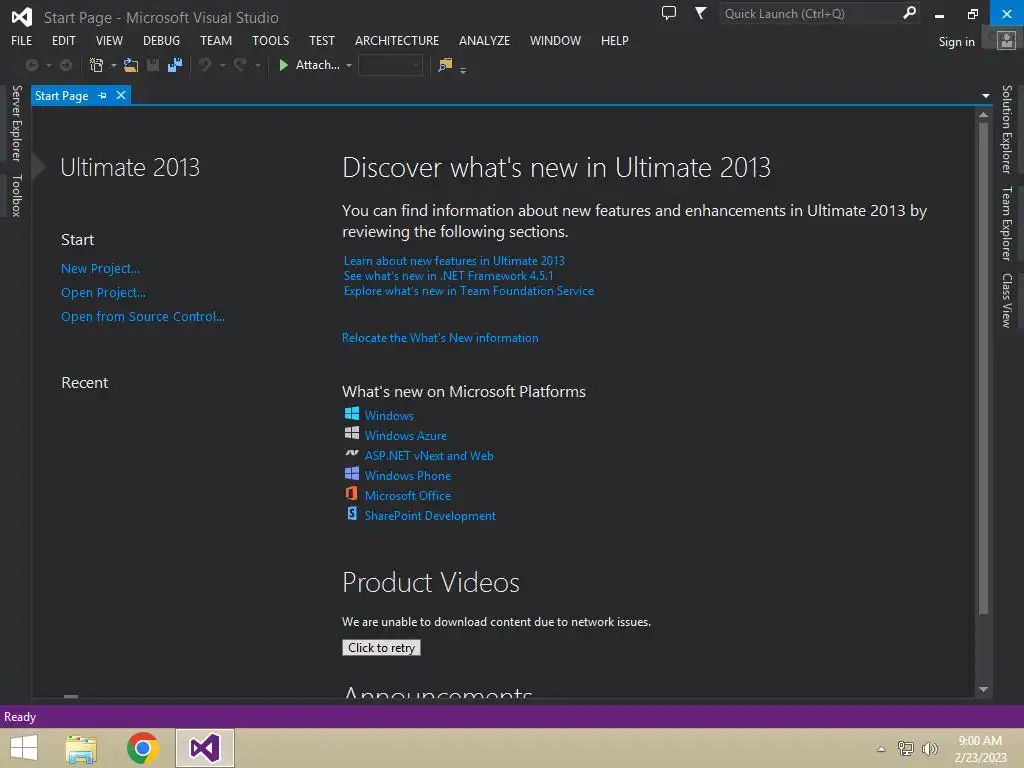Viewport: 1024px width, 768px height.
Task: Open the Team Explorer side tab
Action: [x=1006, y=223]
